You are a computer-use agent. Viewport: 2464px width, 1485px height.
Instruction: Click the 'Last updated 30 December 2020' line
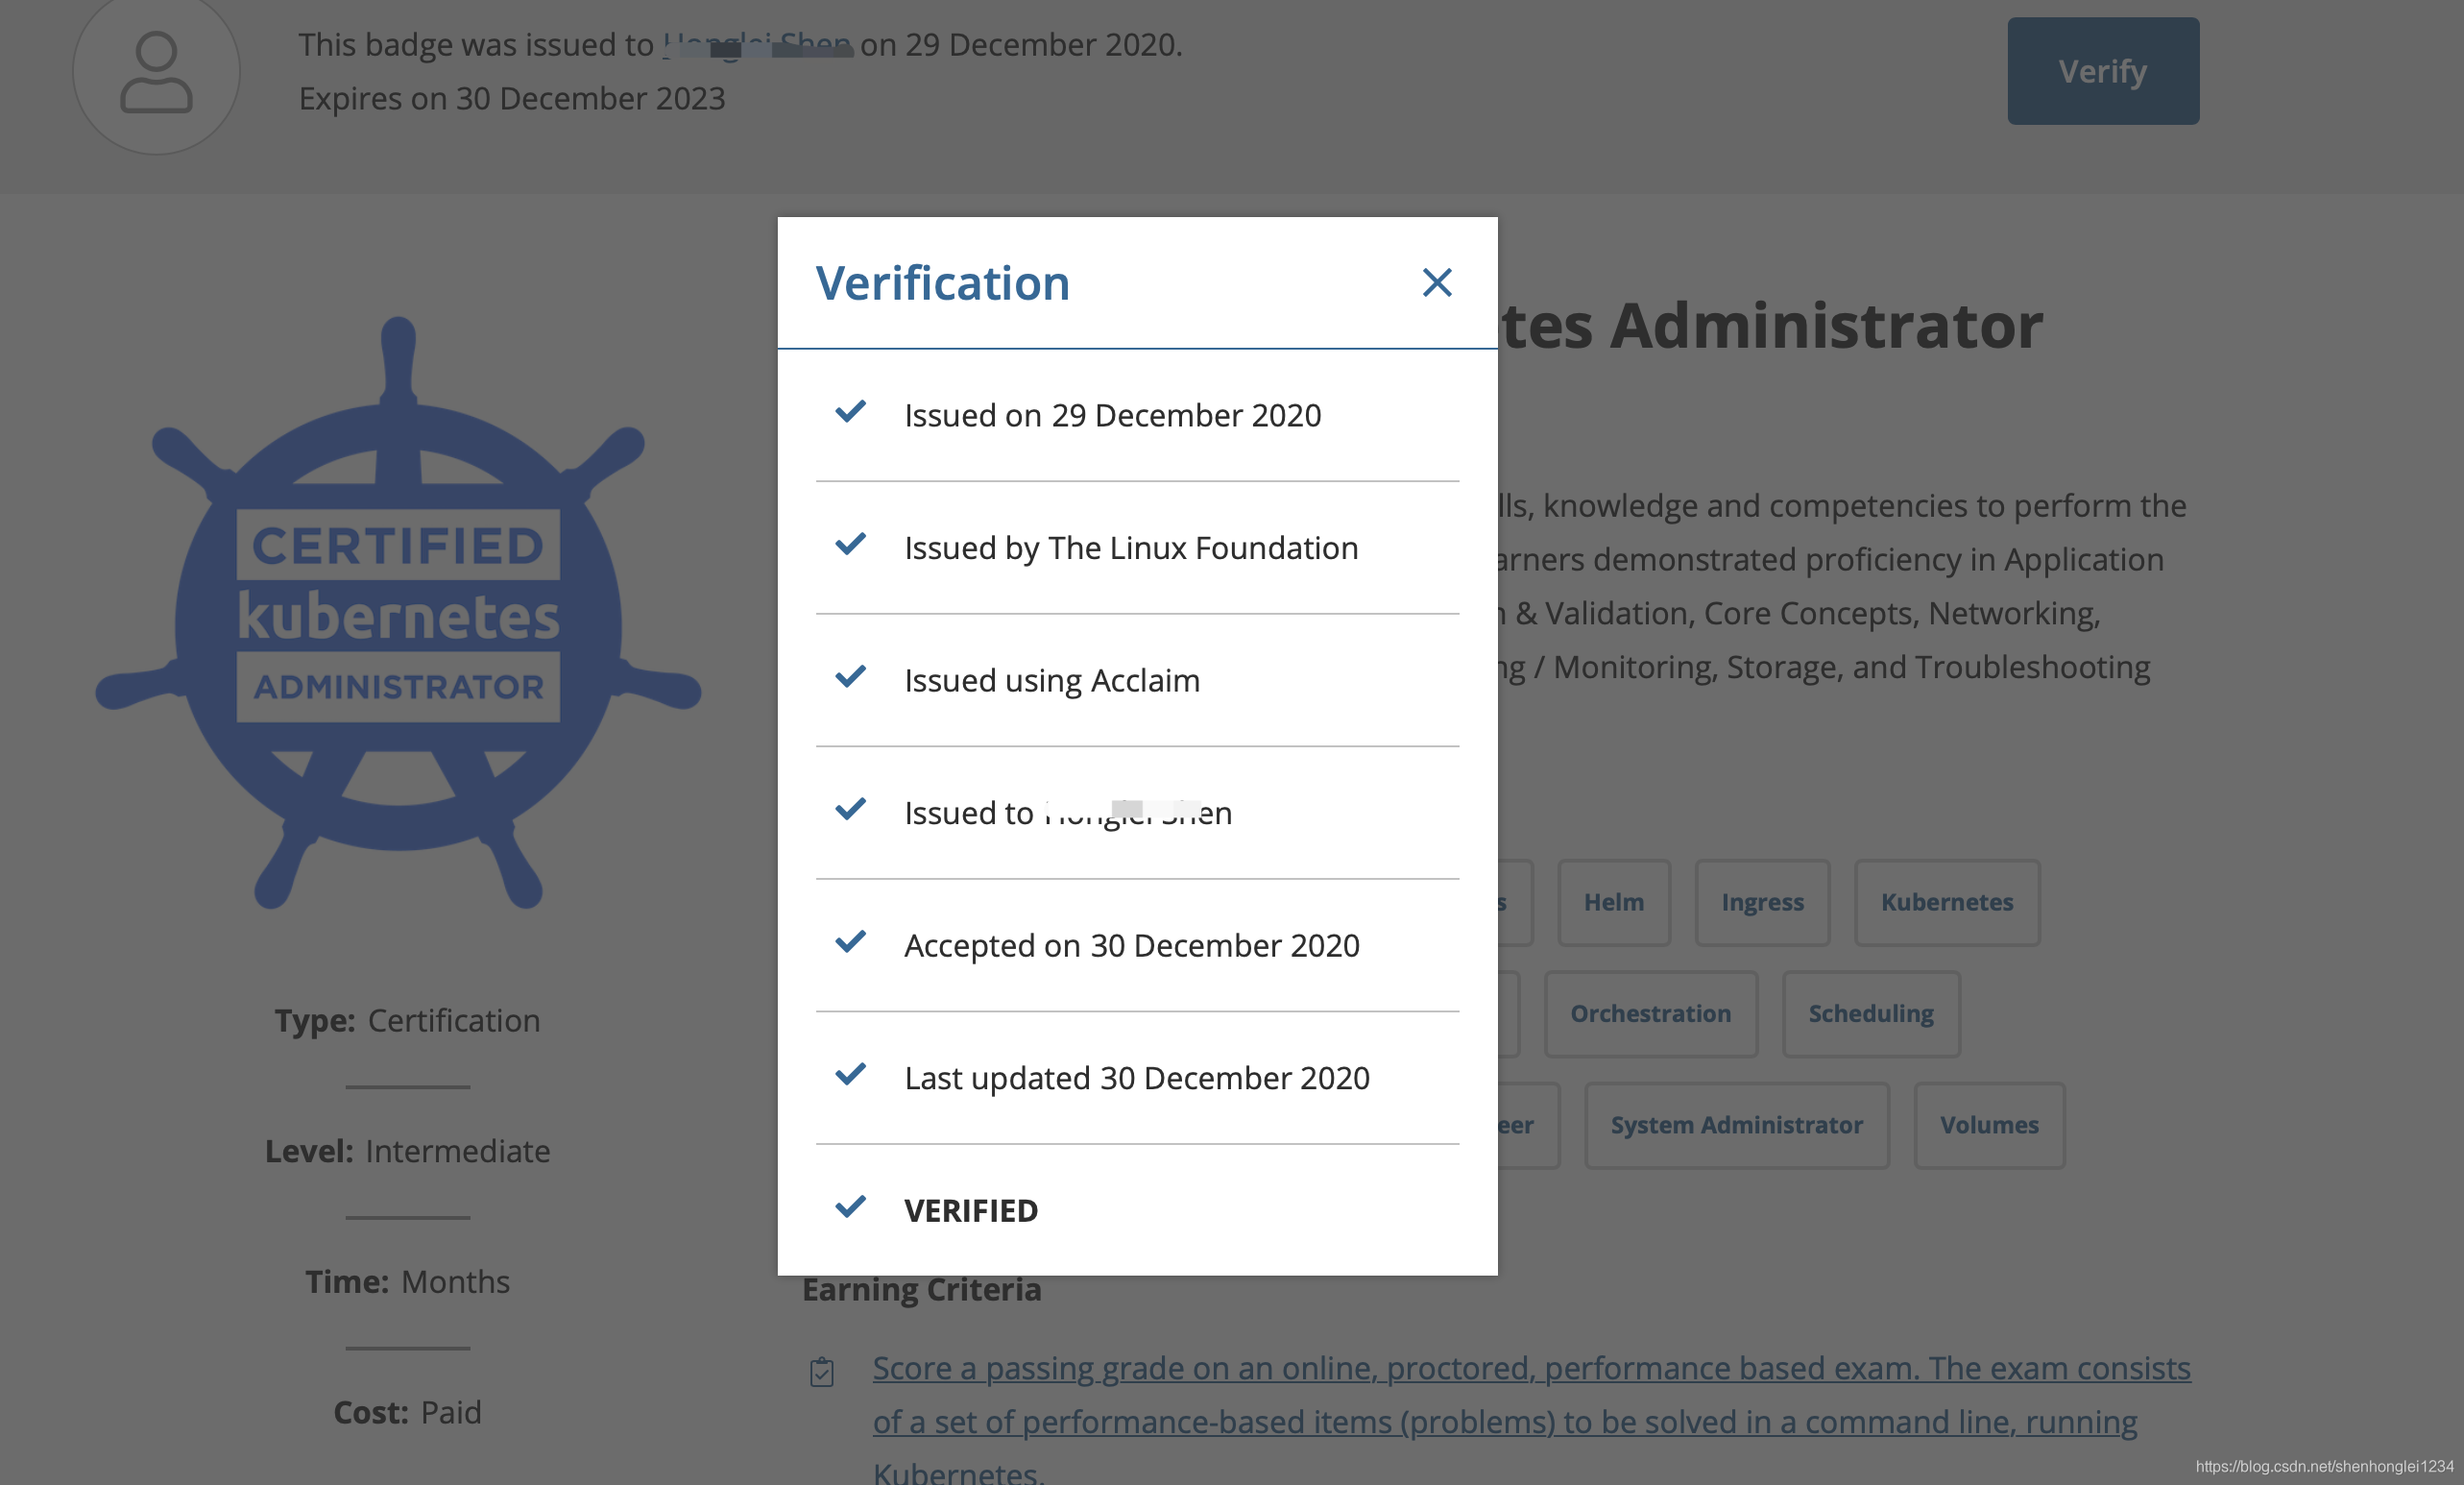[x=1137, y=1078]
